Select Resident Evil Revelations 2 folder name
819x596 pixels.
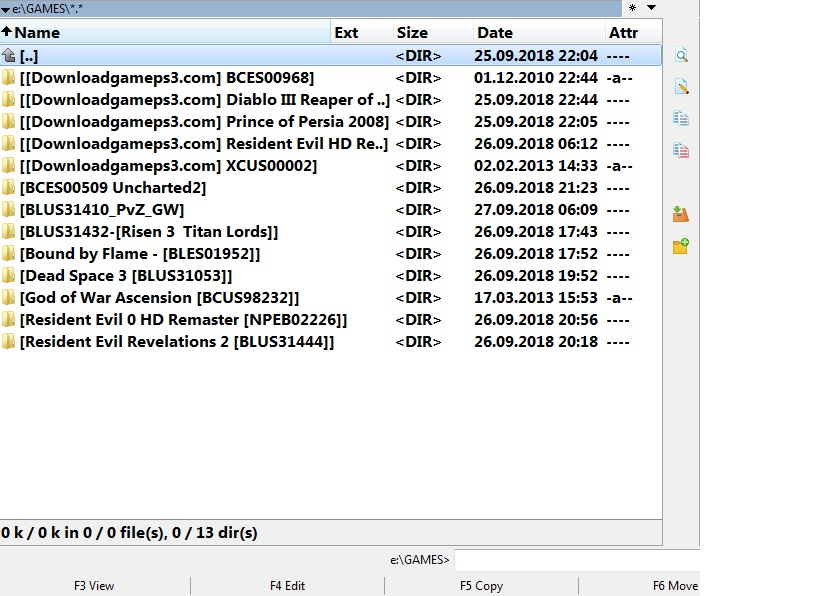point(177,342)
